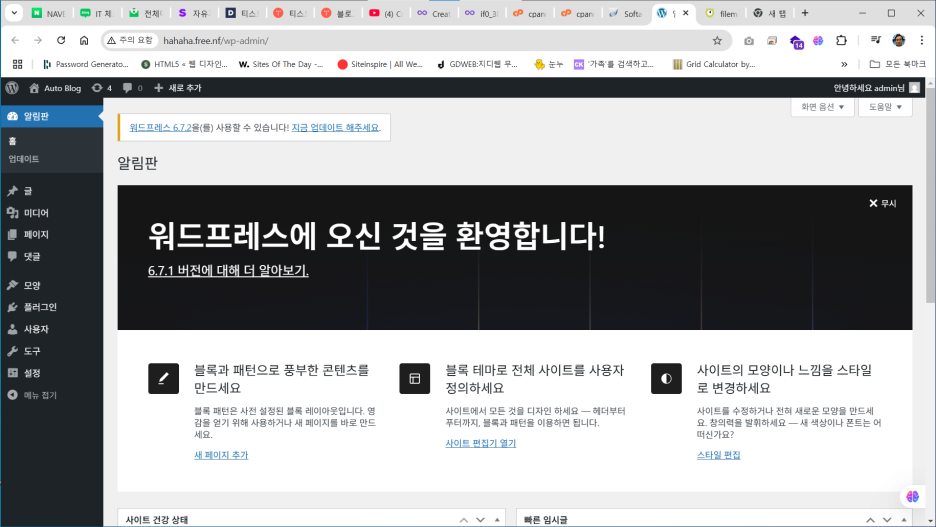The width and height of the screenshot is (936, 527).
Task: Go to 업데이트 submenu
Action: tap(24, 159)
